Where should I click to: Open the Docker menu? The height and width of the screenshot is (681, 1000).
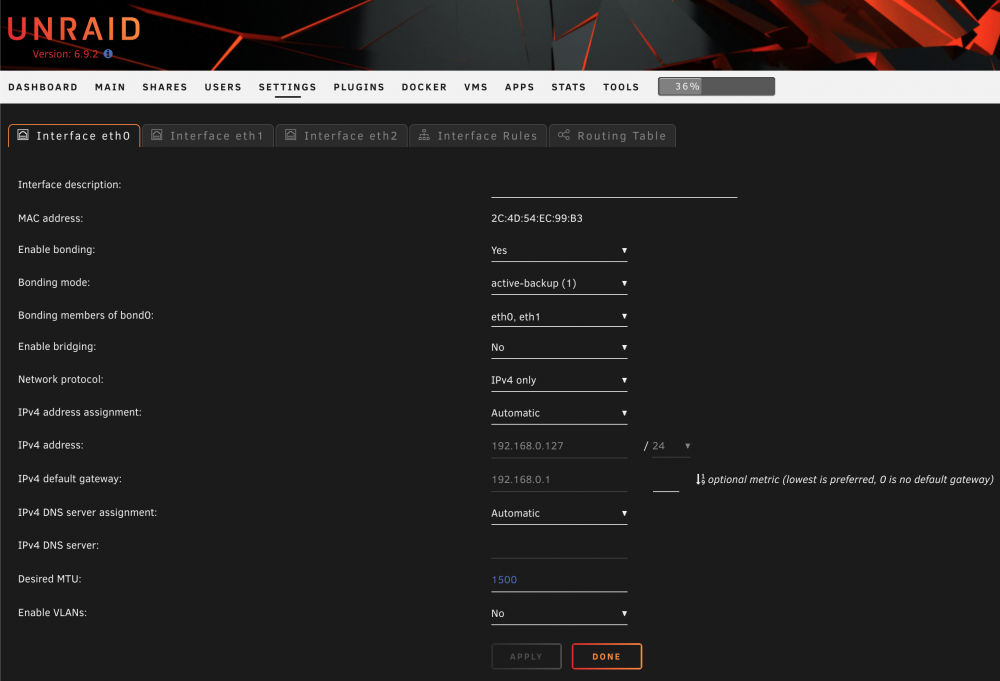[x=424, y=87]
